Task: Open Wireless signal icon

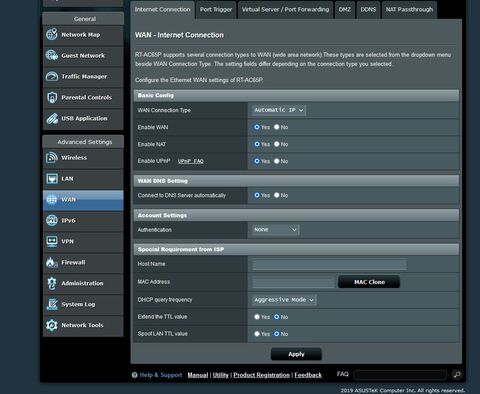Action: click(52, 158)
